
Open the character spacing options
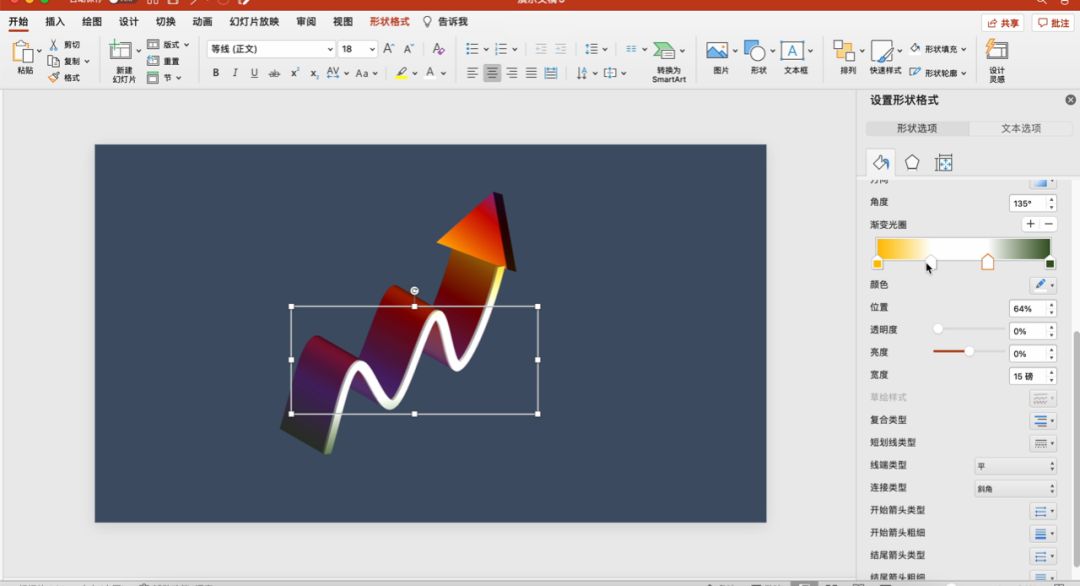[337, 73]
